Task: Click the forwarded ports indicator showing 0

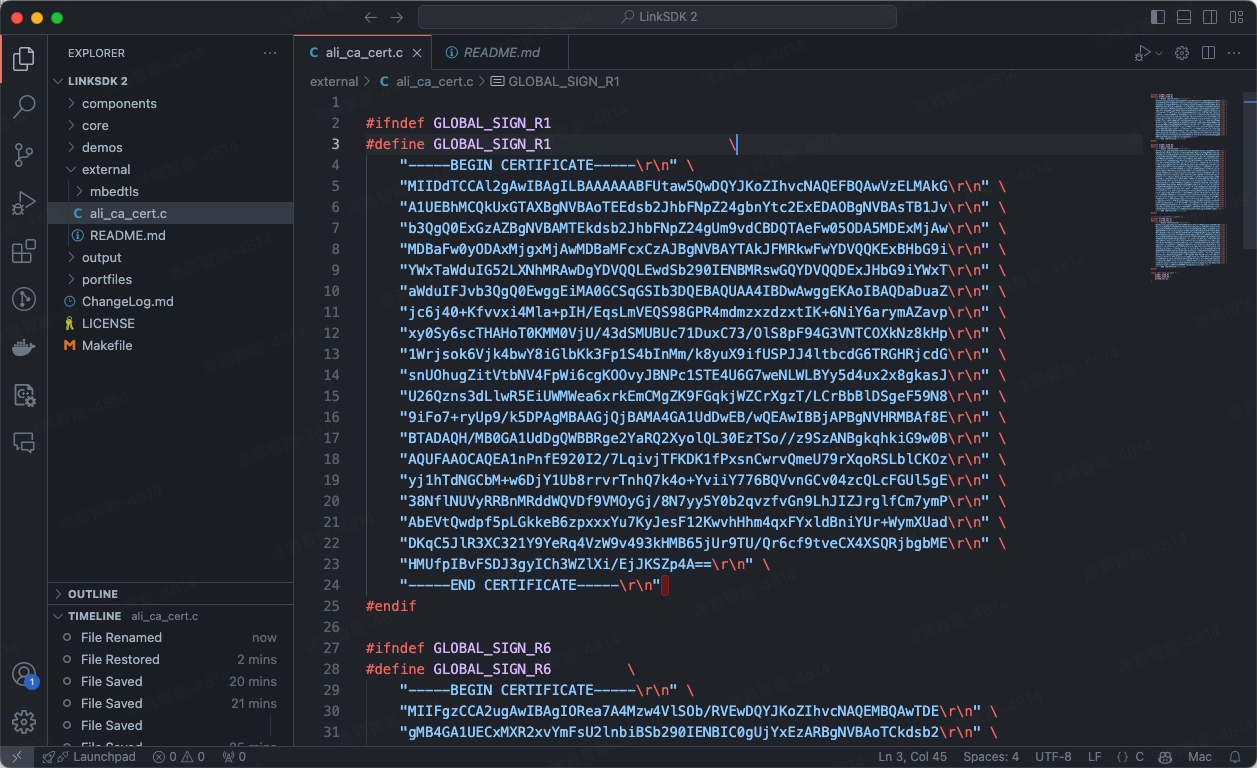Action: pyautogui.click(x=234, y=757)
